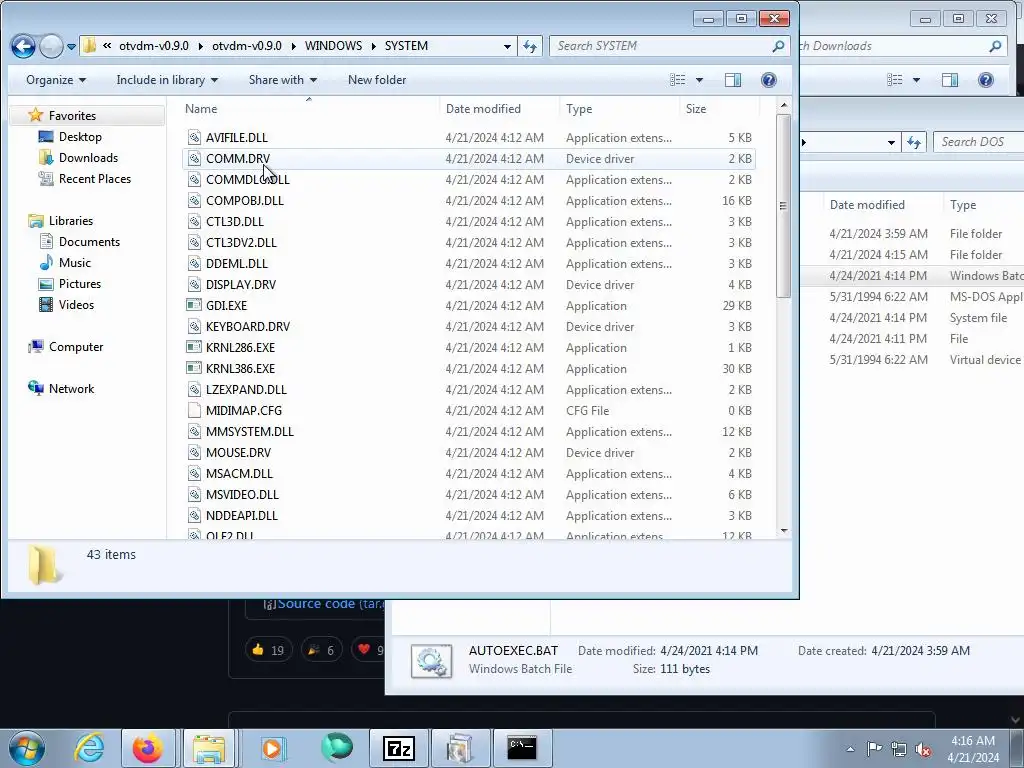Switch to the Command Prompt taskbar button
Viewport: 1024px width, 768px height.
(x=522, y=748)
